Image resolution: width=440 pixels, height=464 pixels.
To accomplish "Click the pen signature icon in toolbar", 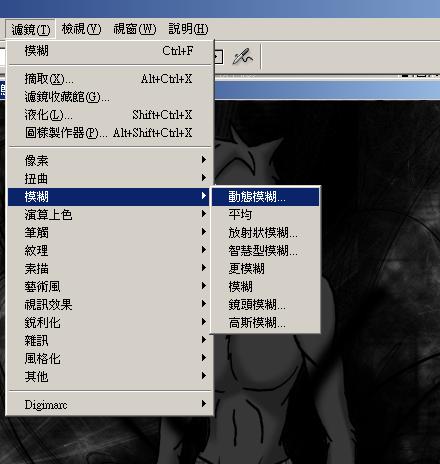I will [x=242, y=57].
